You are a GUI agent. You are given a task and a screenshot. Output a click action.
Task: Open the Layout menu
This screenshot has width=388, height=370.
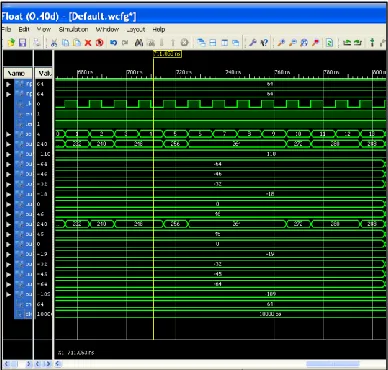pos(136,29)
